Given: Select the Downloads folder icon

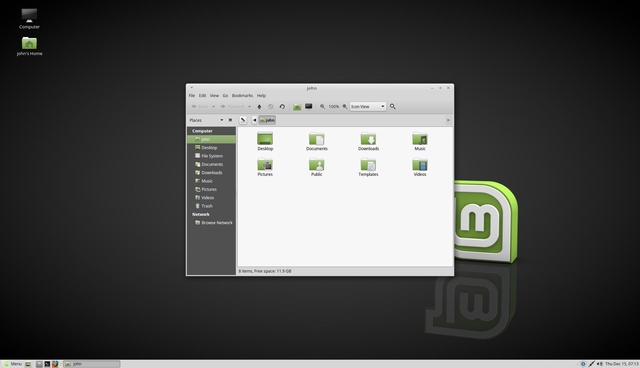Looking at the screenshot, I should tap(368, 142).
